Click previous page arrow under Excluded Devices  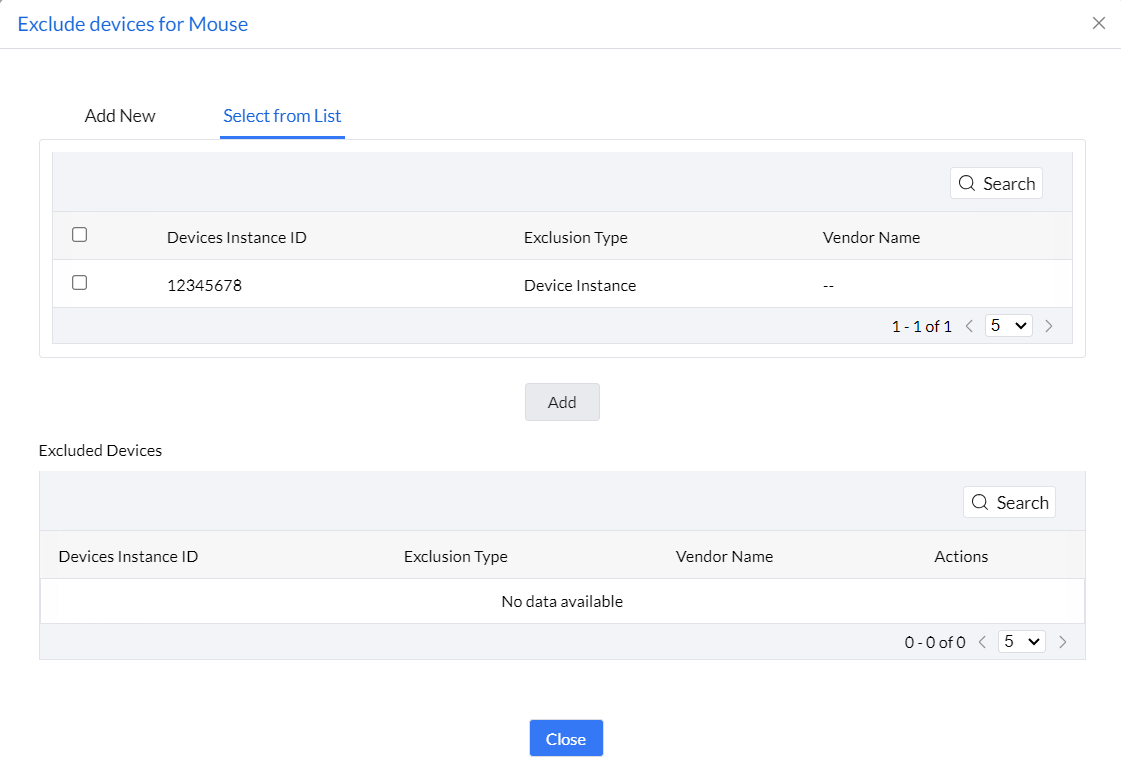pos(982,642)
